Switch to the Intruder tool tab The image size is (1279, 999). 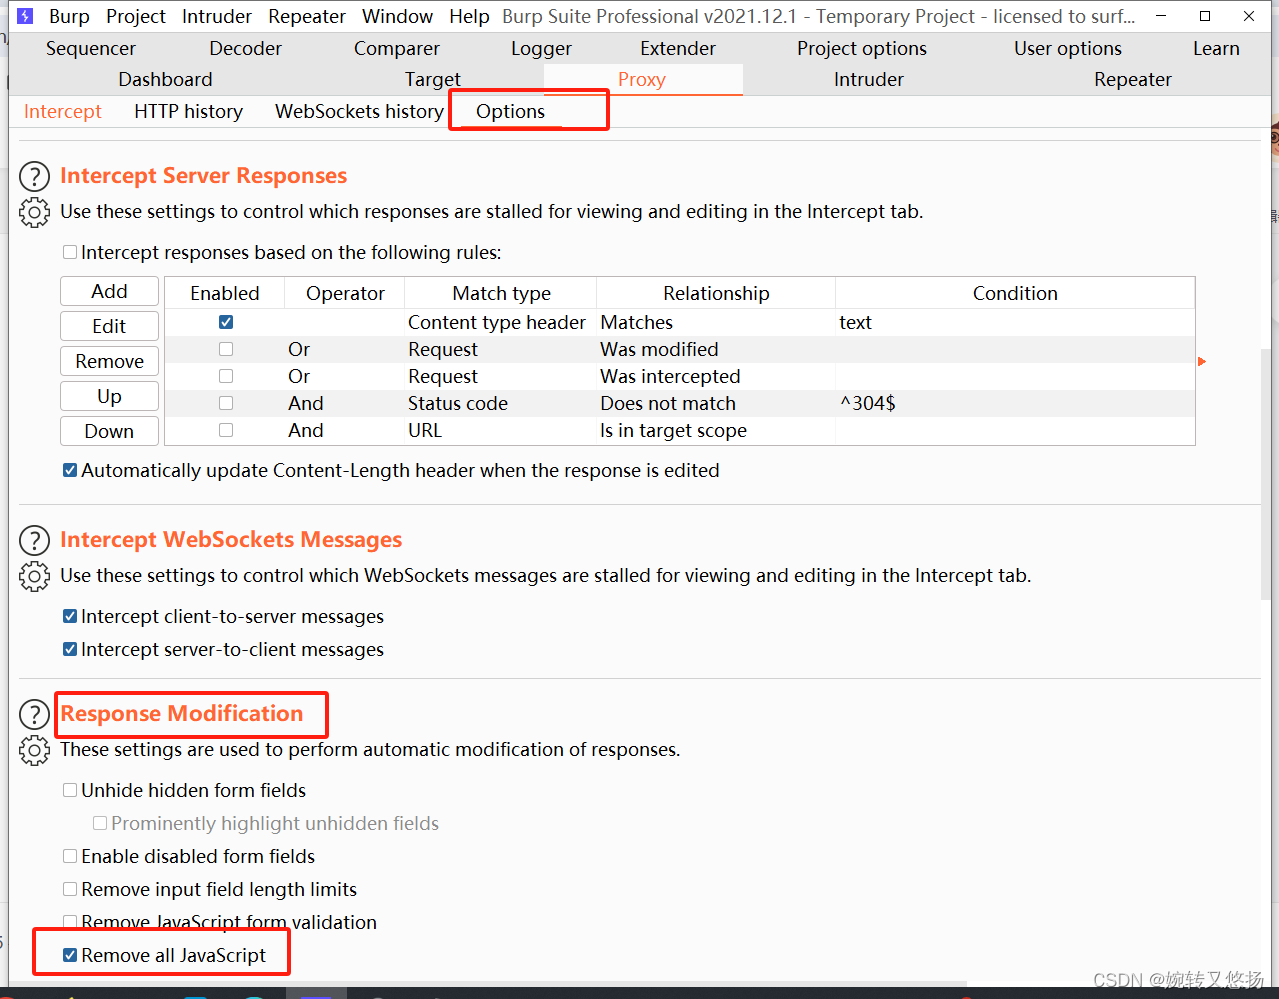pos(869,79)
